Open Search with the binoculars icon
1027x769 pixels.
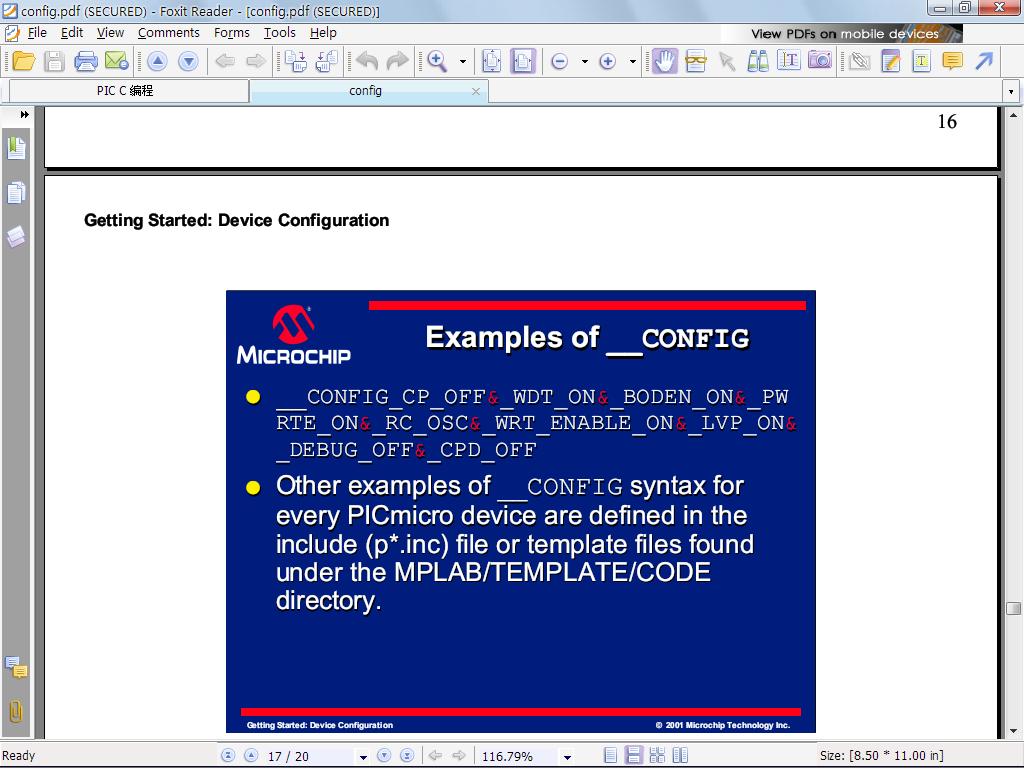(758, 62)
